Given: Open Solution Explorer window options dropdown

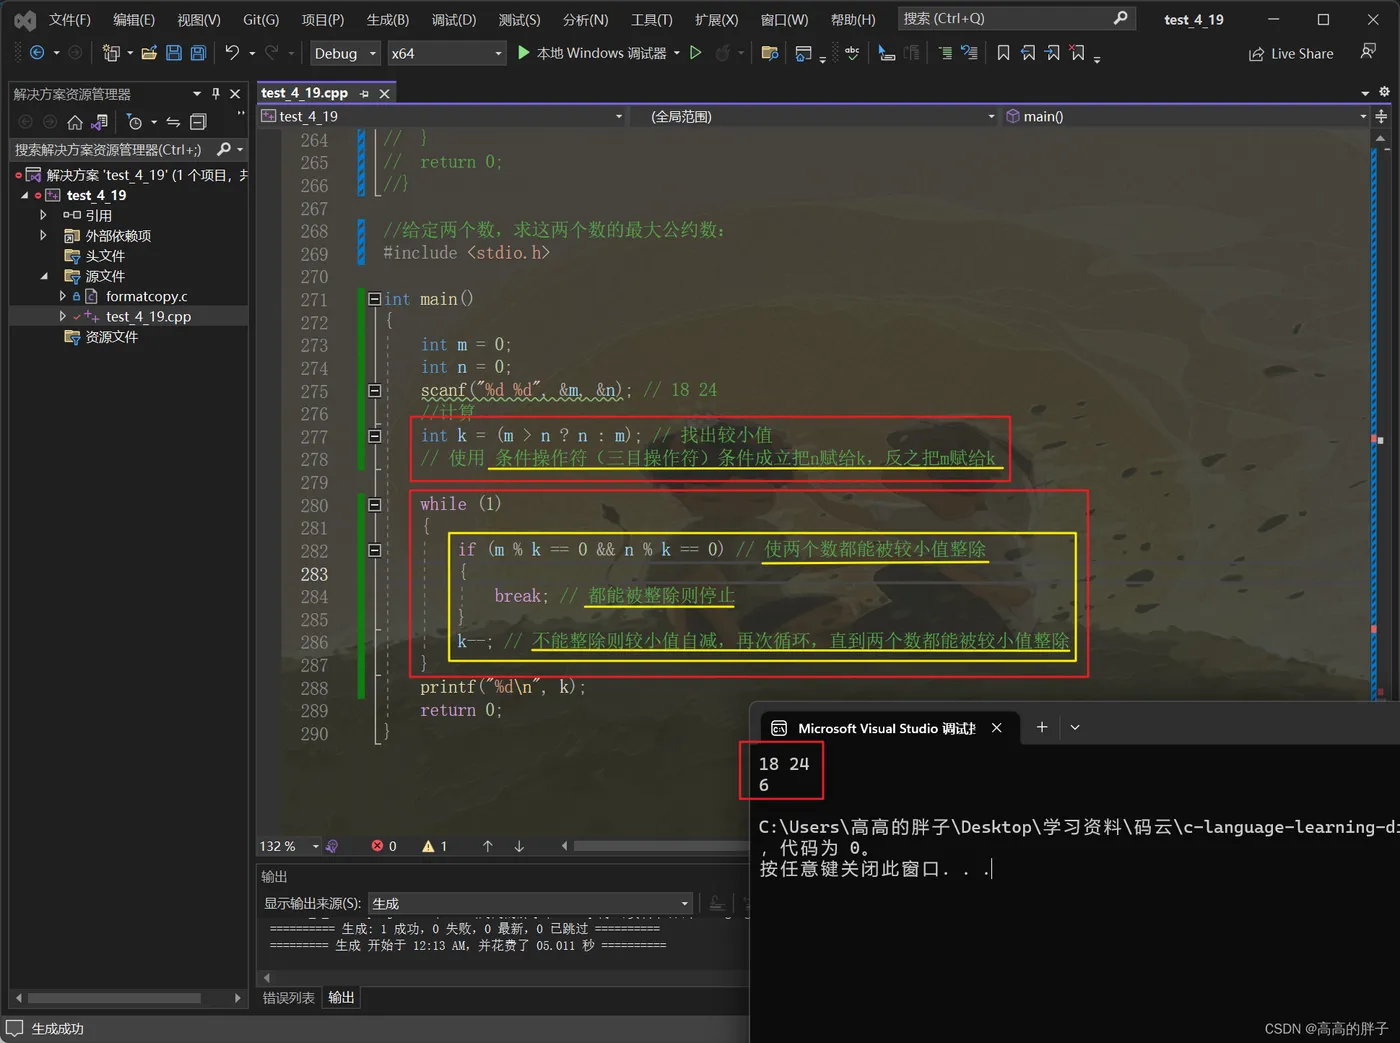Looking at the screenshot, I should (197, 93).
